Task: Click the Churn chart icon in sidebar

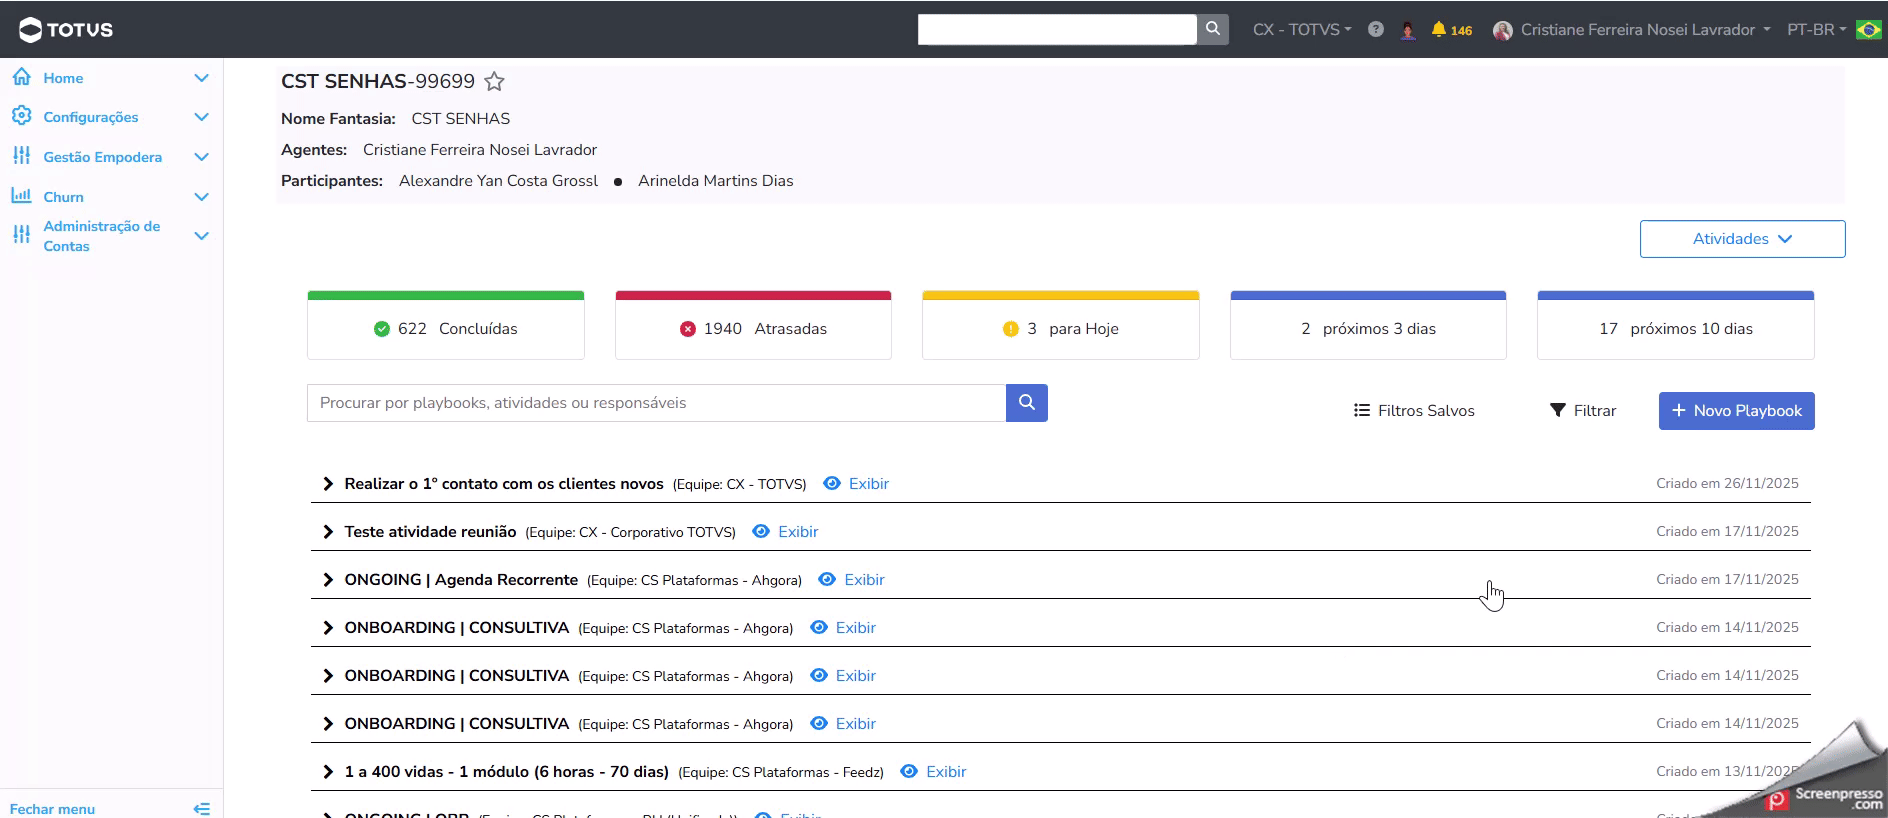Action: tap(21, 196)
